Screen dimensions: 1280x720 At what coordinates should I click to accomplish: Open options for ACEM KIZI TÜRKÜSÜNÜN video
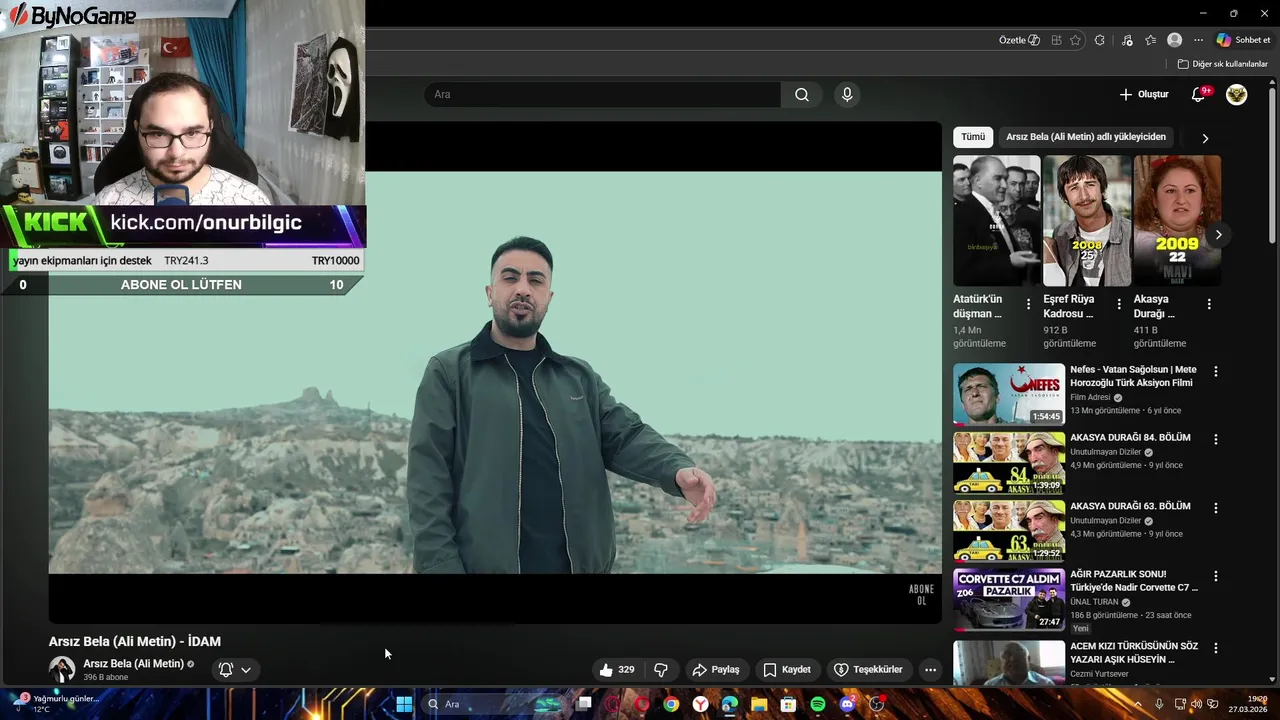(x=1216, y=648)
